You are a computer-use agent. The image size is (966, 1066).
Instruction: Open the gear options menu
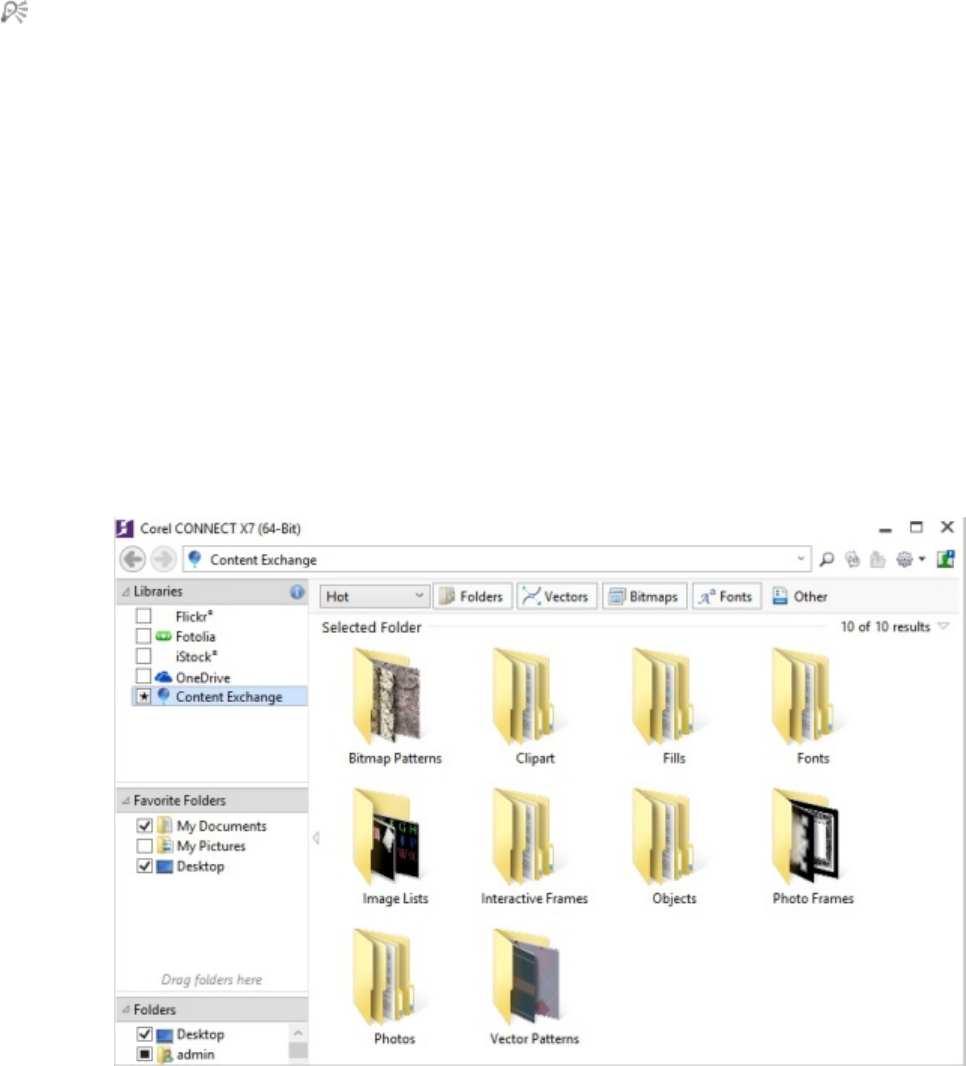coord(904,560)
